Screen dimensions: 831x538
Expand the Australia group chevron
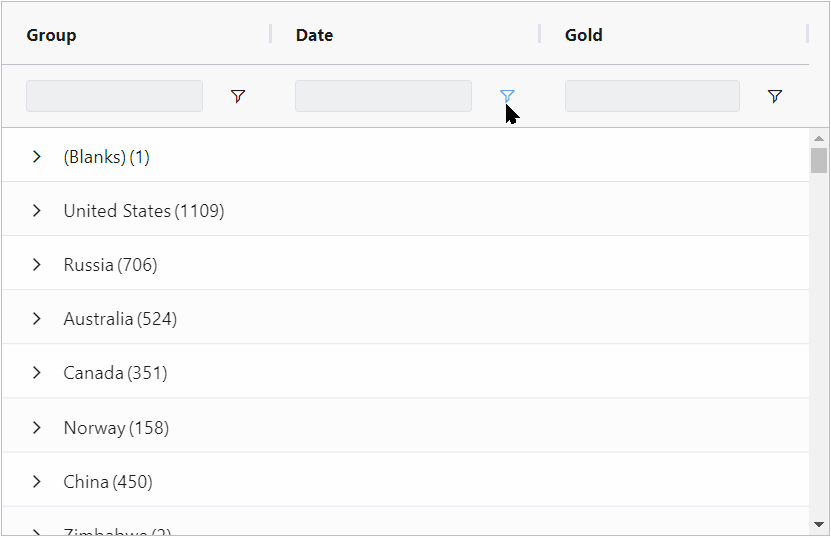[x=37, y=319]
